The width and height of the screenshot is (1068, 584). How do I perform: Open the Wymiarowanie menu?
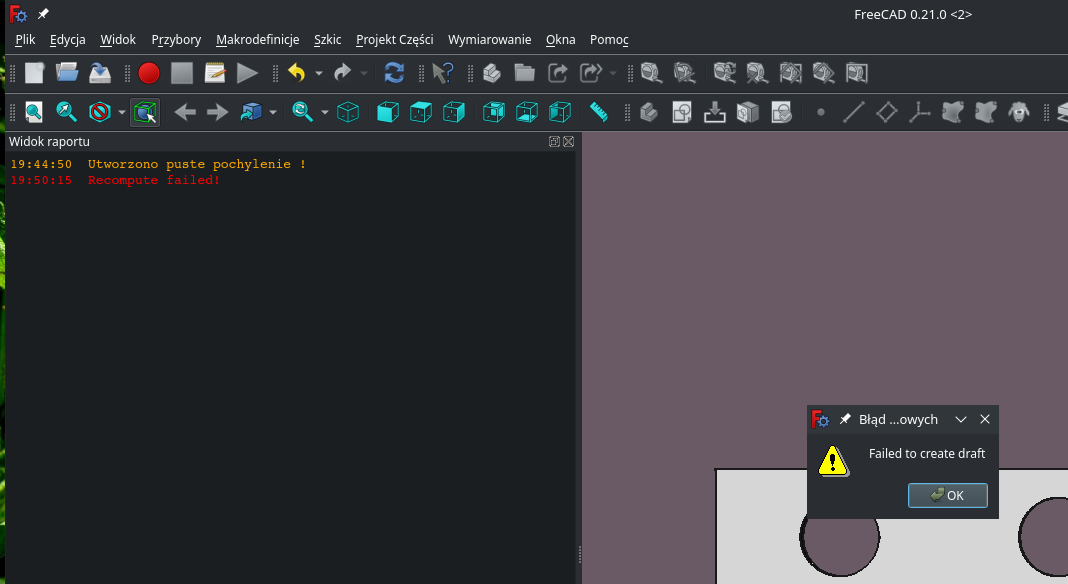click(x=489, y=40)
